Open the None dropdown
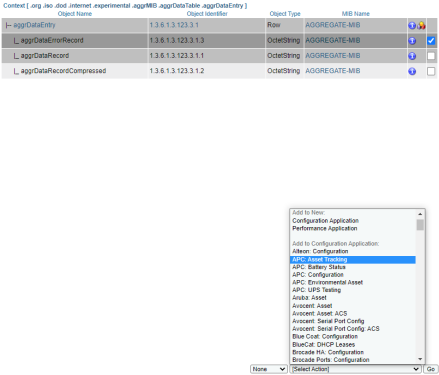 click(269, 369)
